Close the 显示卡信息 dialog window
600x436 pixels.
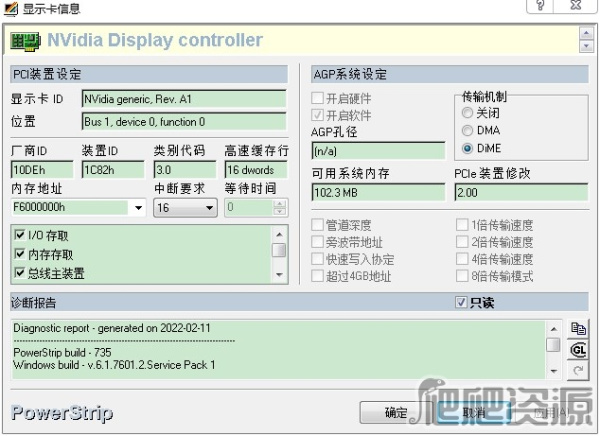pyautogui.click(x=576, y=5)
